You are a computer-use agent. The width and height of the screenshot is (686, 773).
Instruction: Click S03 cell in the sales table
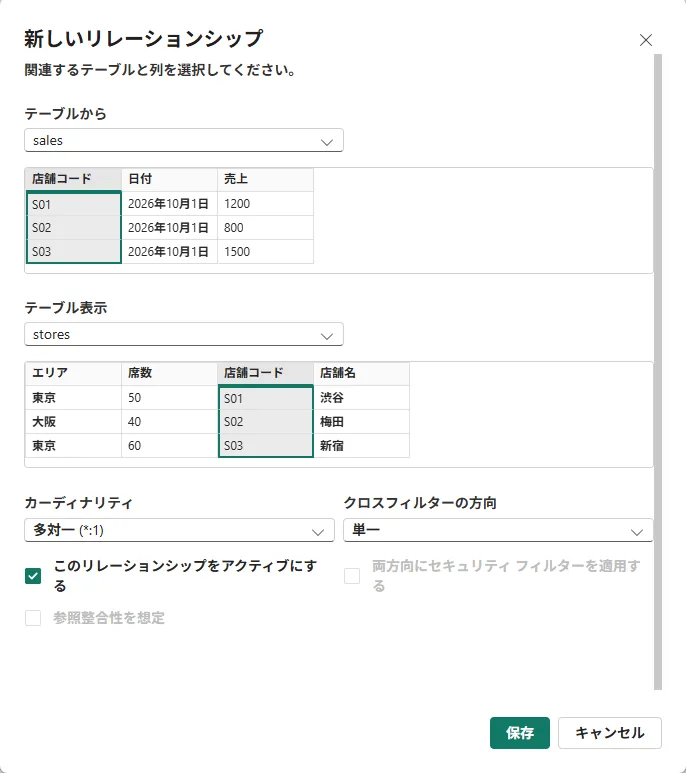pyautogui.click(x=73, y=252)
